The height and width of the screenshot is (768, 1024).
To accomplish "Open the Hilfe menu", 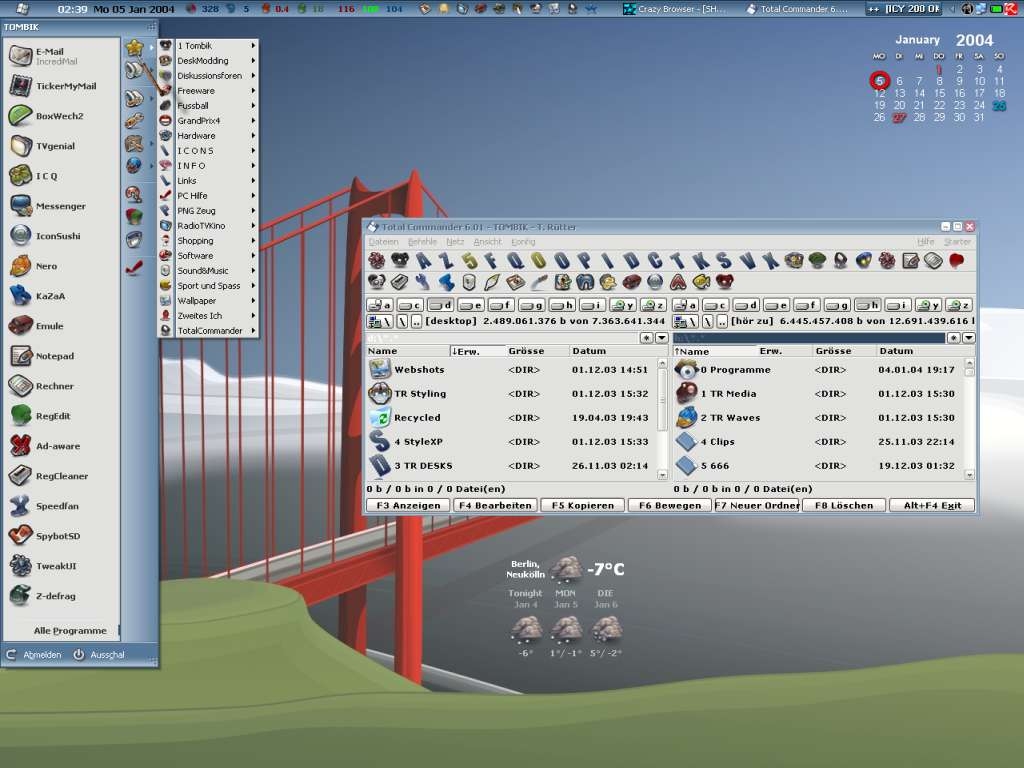I will tap(925, 242).
